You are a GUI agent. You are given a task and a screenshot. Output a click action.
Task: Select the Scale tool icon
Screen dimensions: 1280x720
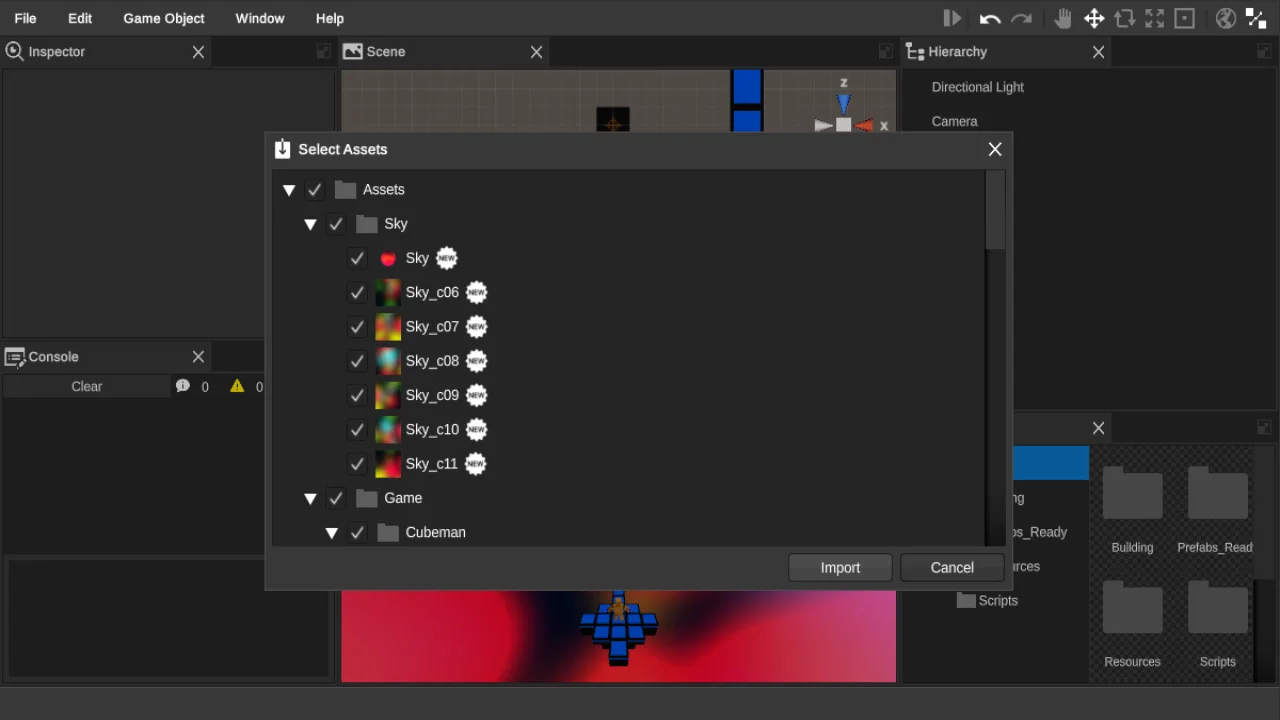[1155, 18]
